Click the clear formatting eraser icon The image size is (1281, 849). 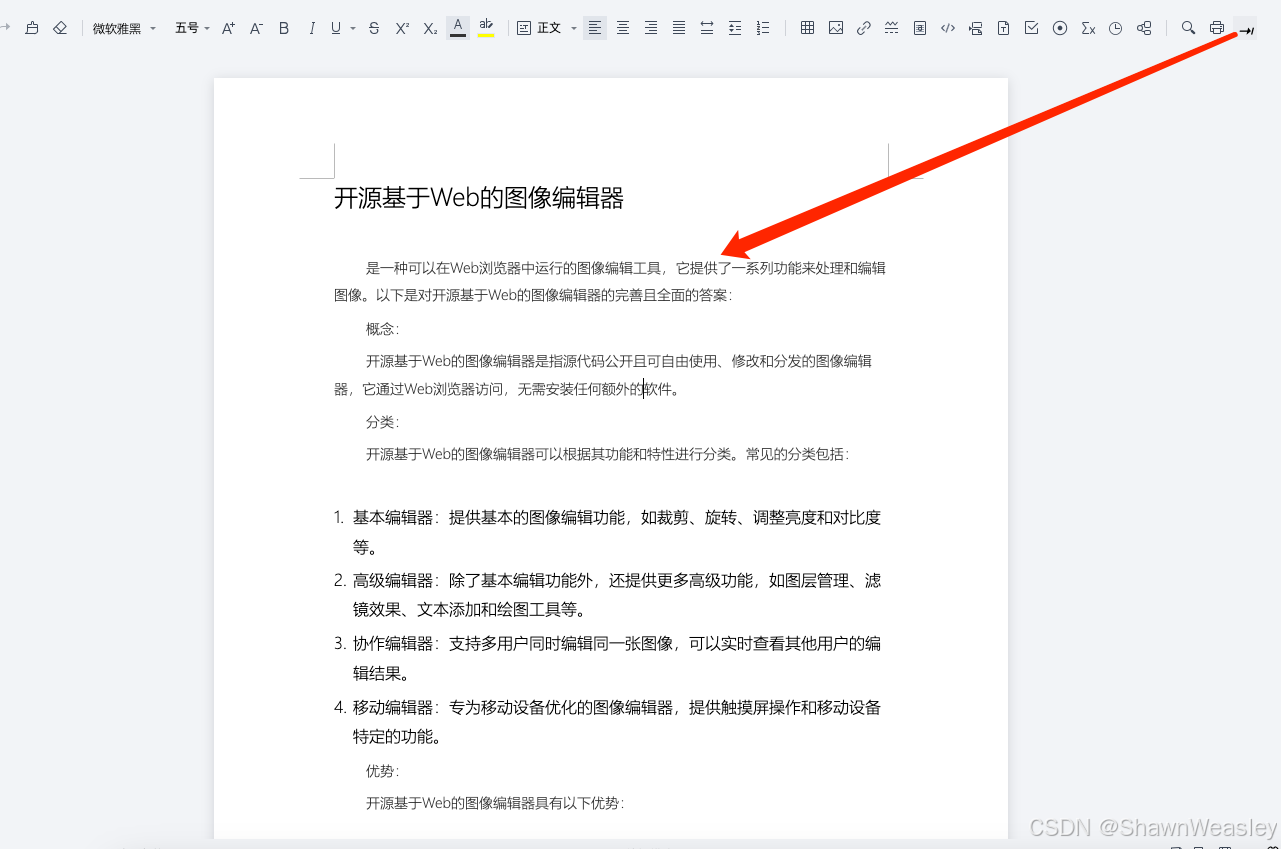(x=60, y=28)
